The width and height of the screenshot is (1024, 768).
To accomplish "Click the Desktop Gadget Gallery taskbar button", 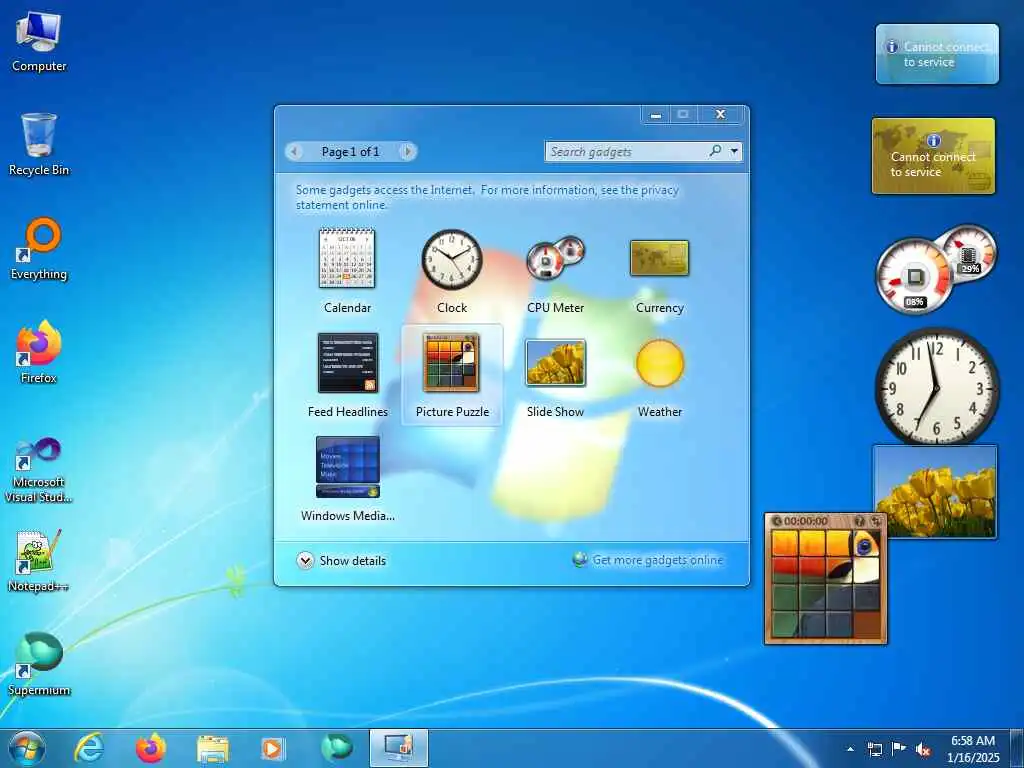I will (x=398, y=748).
